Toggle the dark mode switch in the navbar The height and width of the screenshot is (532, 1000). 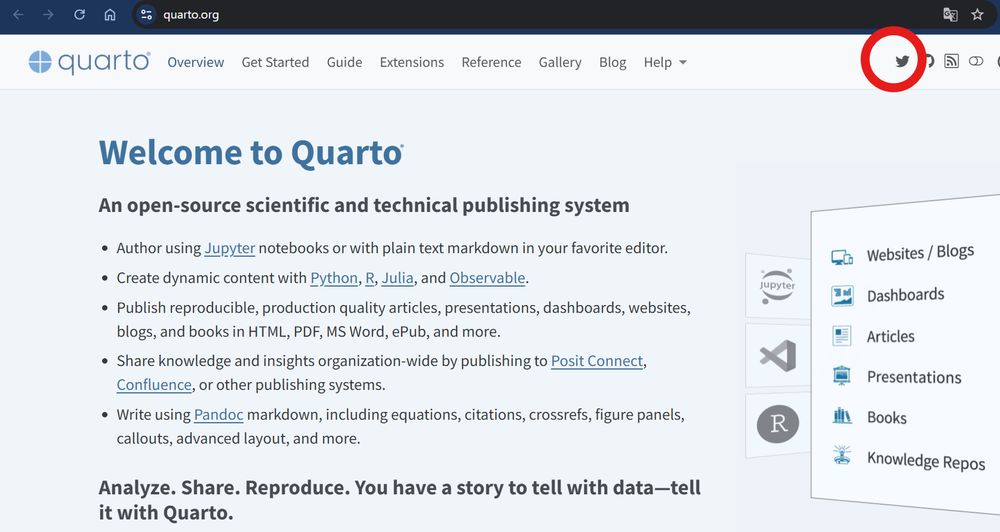click(976, 61)
